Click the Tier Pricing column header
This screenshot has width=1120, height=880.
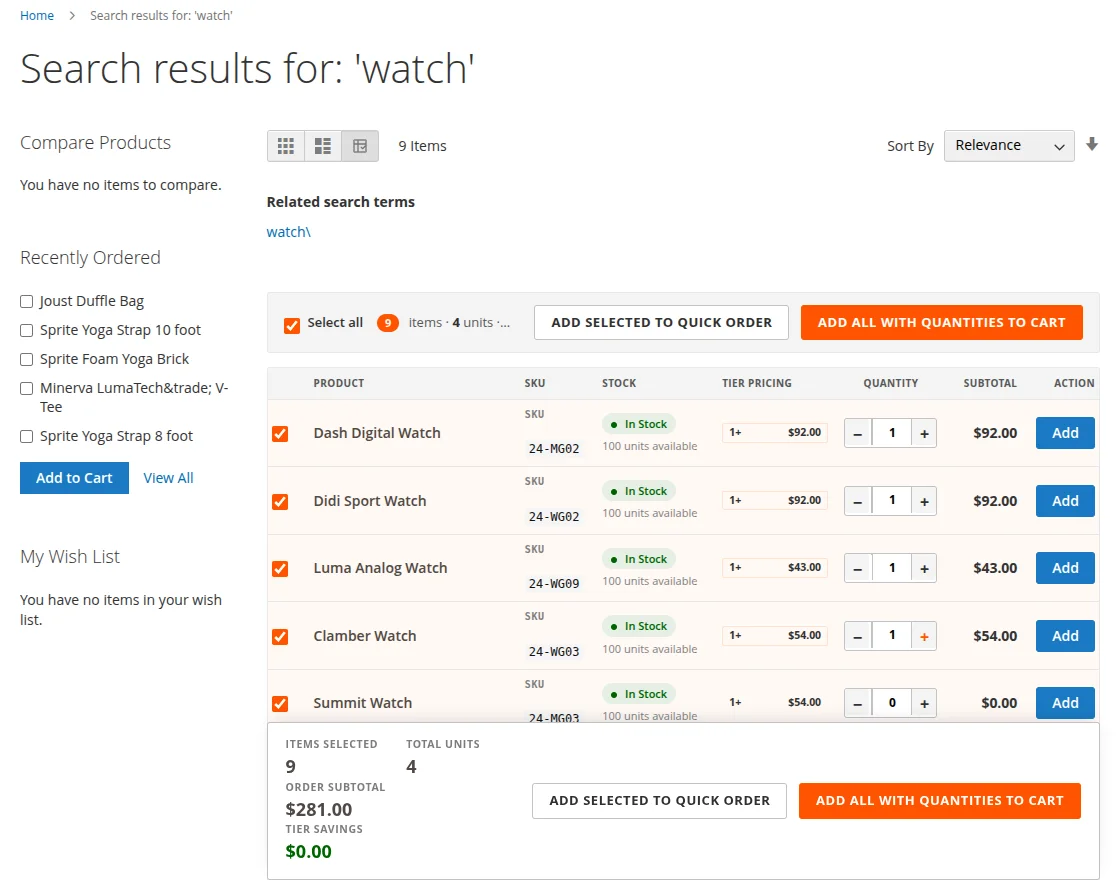pos(756,383)
